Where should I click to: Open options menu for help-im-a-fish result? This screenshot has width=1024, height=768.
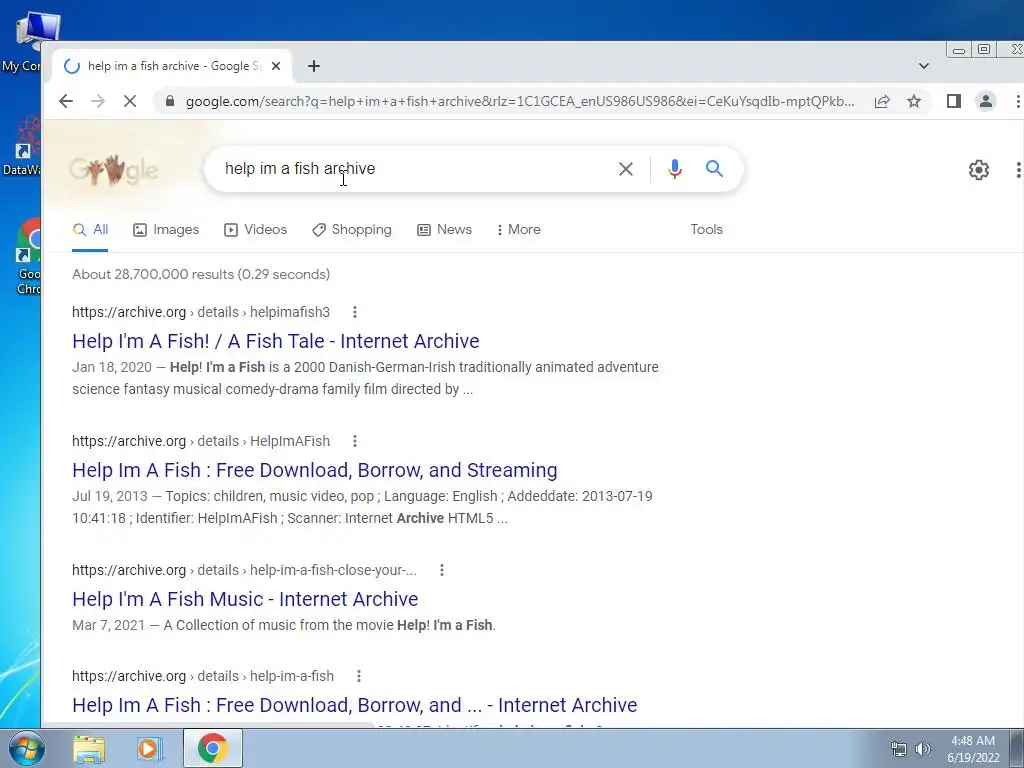click(x=359, y=676)
